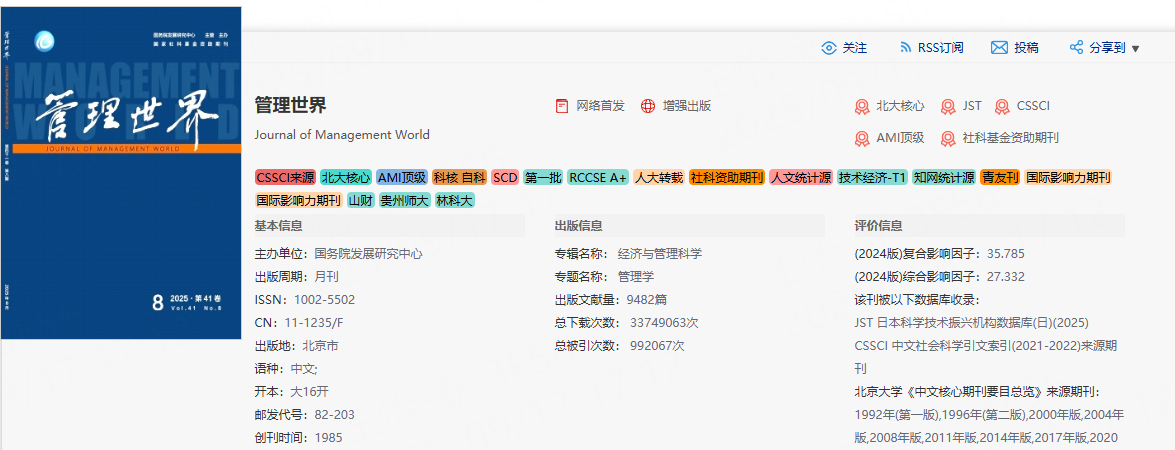1175x450 pixels.
Task: Click the 网络首发 label
Action: (x=600, y=106)
